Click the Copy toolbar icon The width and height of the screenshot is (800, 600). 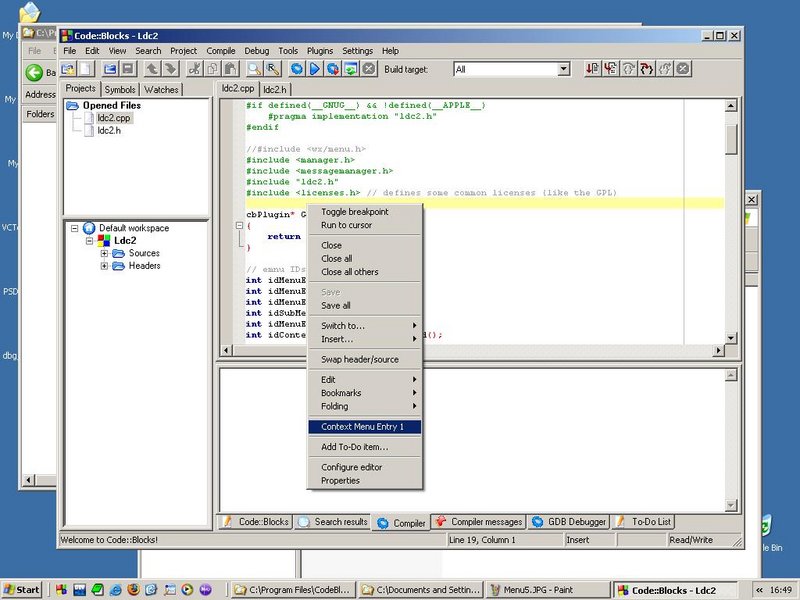point(213,69)
